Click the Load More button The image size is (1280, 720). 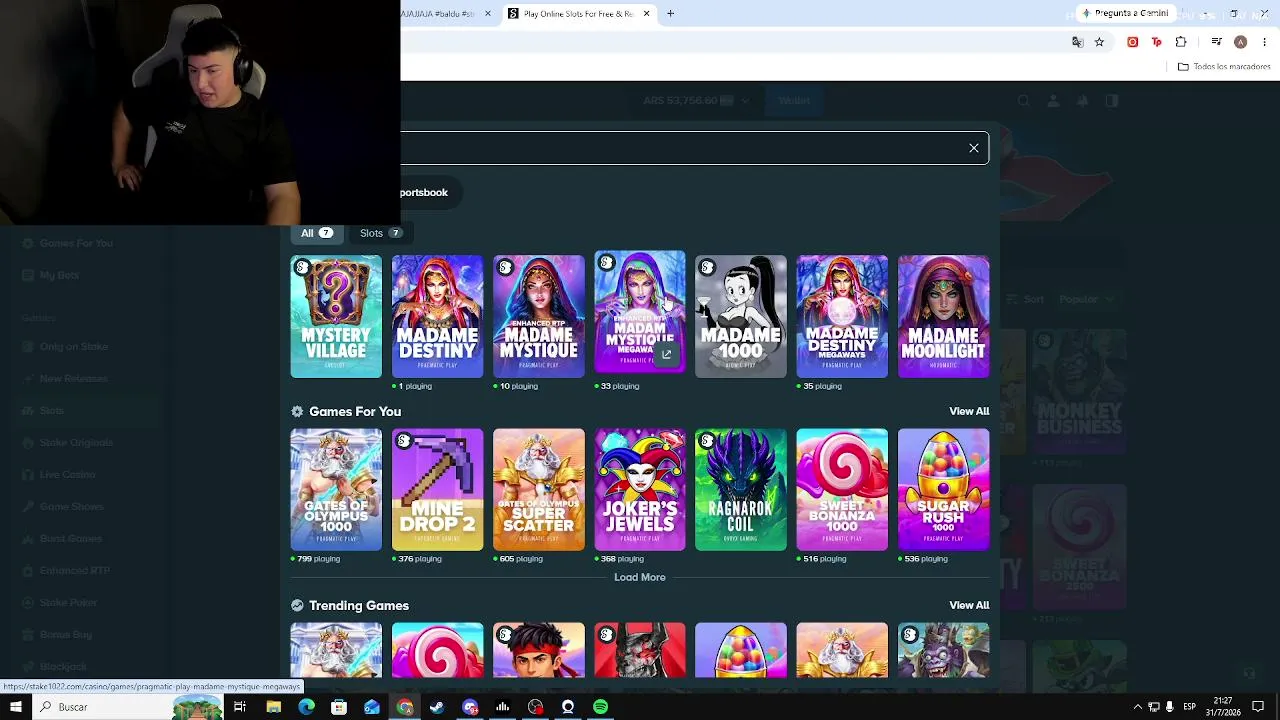pyautogui.click(x=640, y=577)
